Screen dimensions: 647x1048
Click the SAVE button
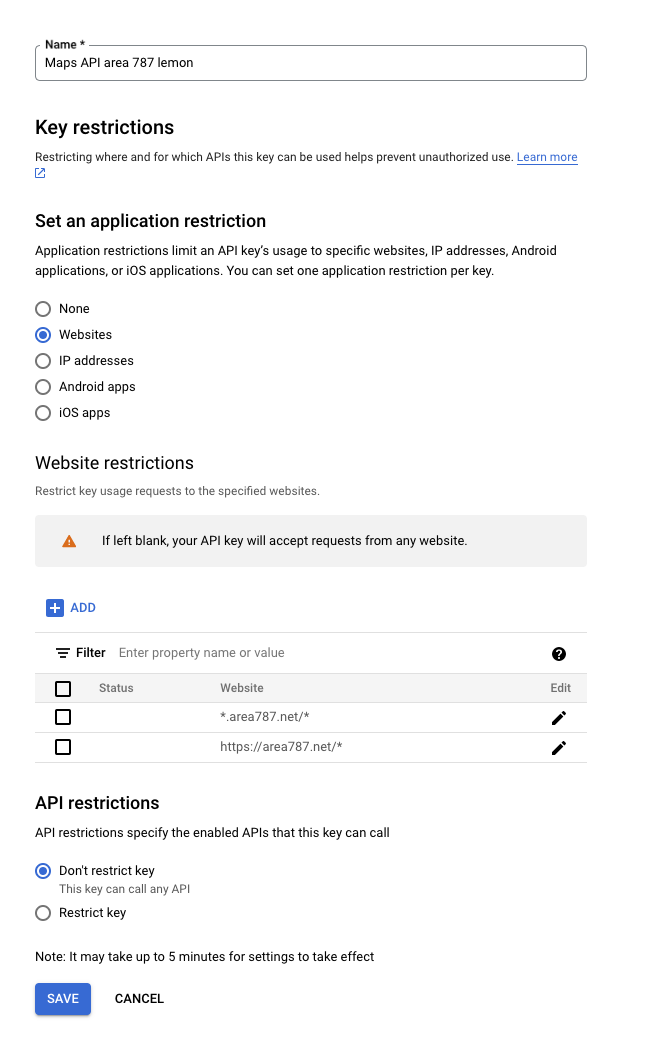click(x=62, y=998)
